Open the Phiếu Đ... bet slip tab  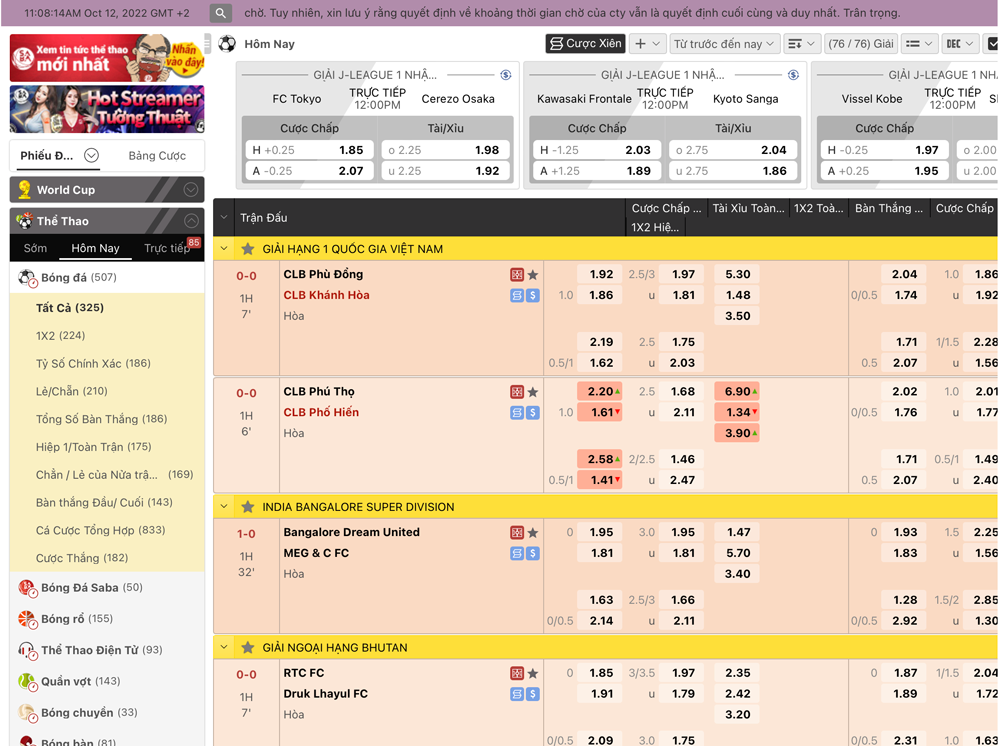(x=59, y=156)
